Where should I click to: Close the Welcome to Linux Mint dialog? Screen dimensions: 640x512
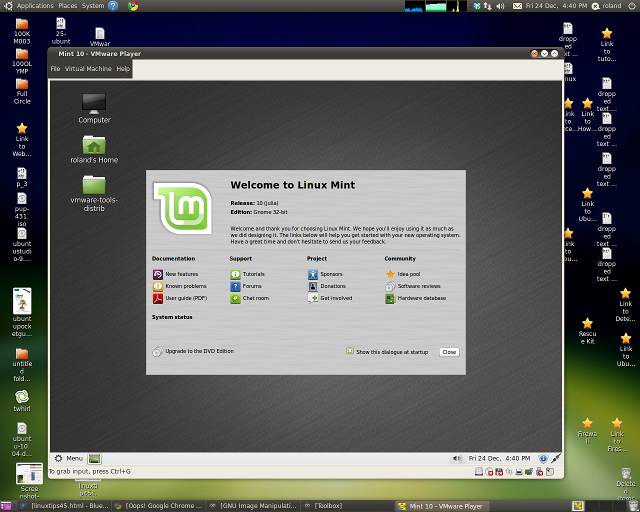(449, 352)
